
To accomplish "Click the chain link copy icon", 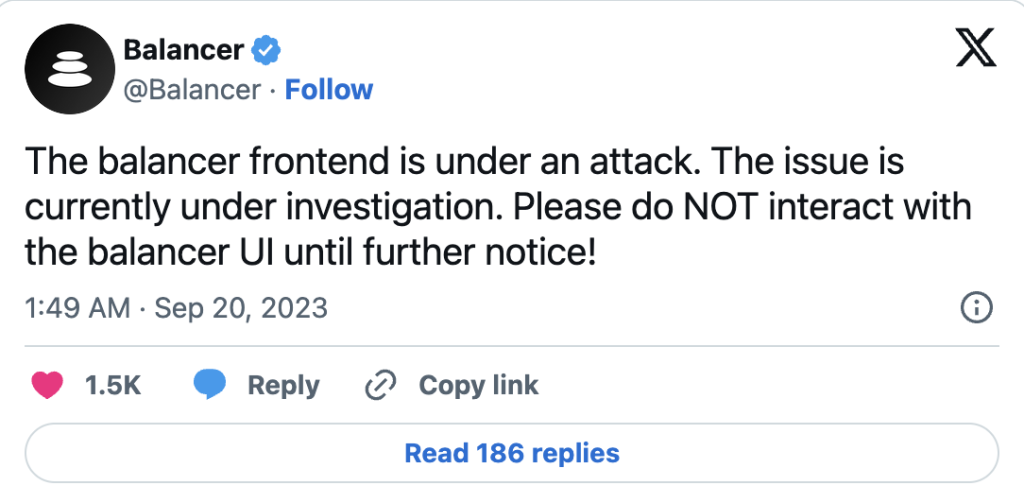I will tap(381, 385).
